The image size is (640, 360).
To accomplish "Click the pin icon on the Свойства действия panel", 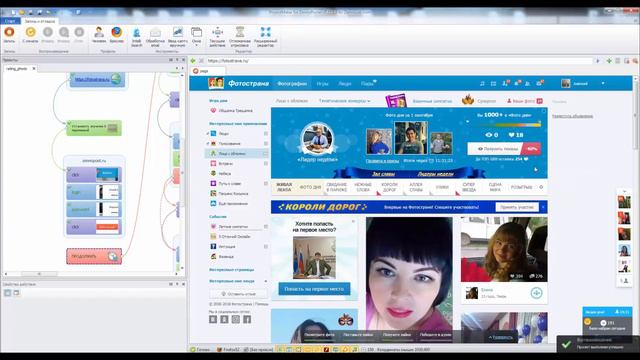I will click(177, 284).
